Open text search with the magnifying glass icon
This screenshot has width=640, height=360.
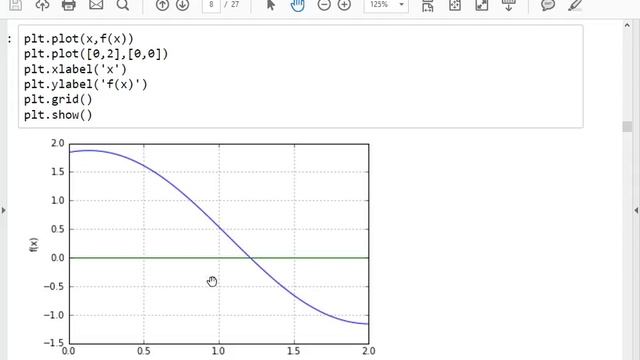122,5
